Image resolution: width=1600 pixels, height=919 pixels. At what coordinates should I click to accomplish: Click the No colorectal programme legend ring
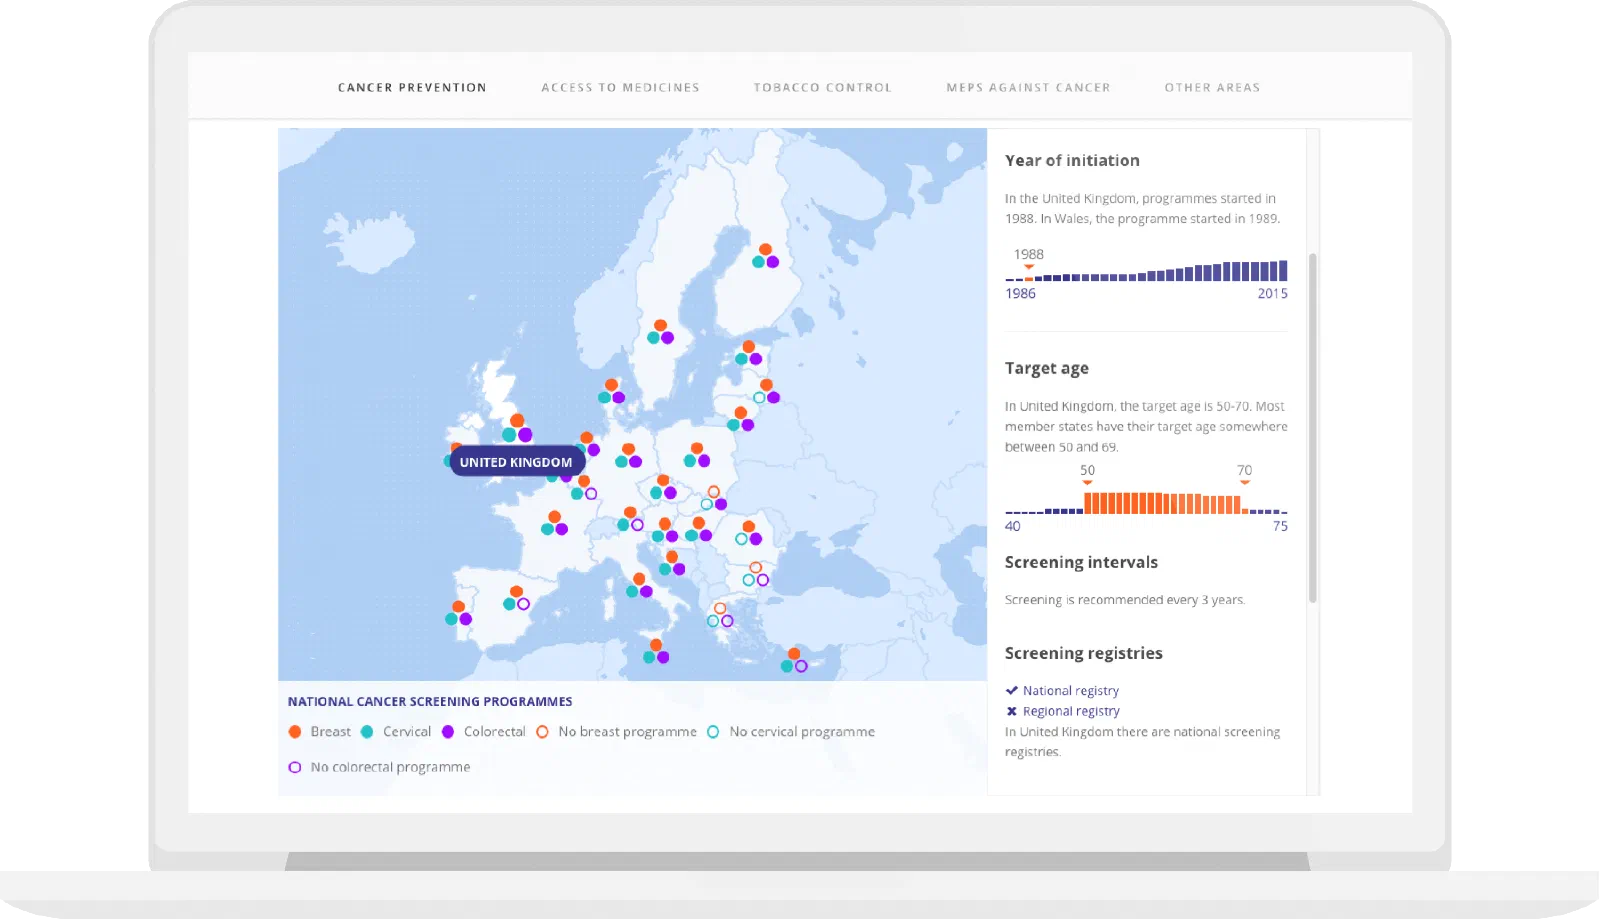click(295, 767)
